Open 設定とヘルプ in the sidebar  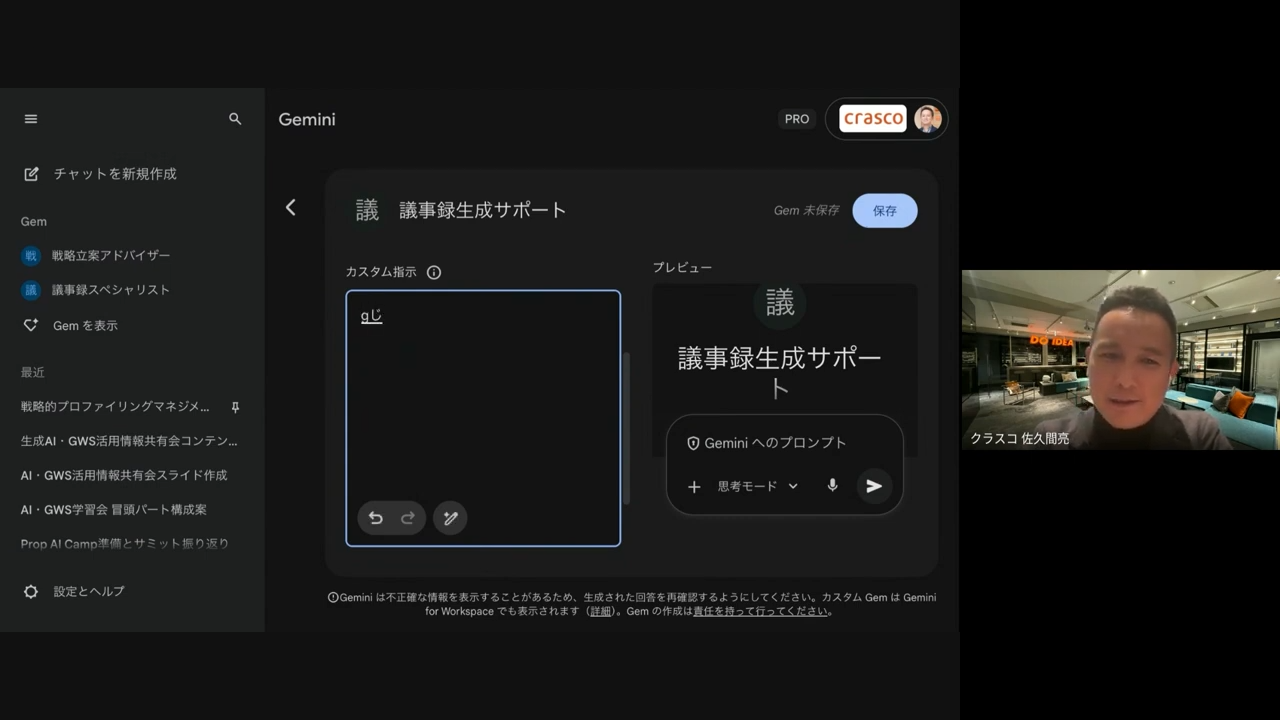[89, 592]
